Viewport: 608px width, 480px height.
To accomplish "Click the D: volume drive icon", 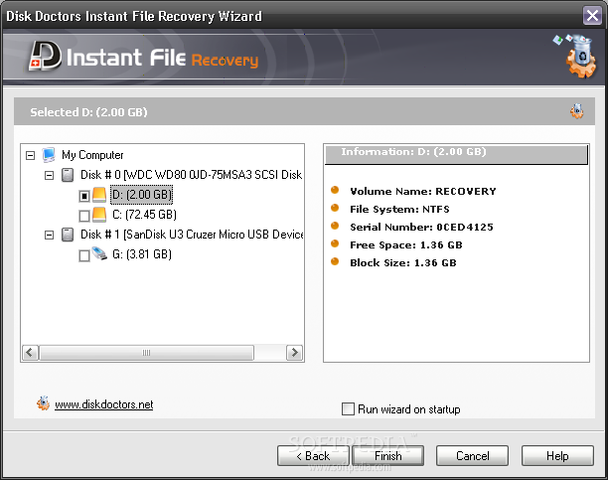I will [x=99, y=195].
